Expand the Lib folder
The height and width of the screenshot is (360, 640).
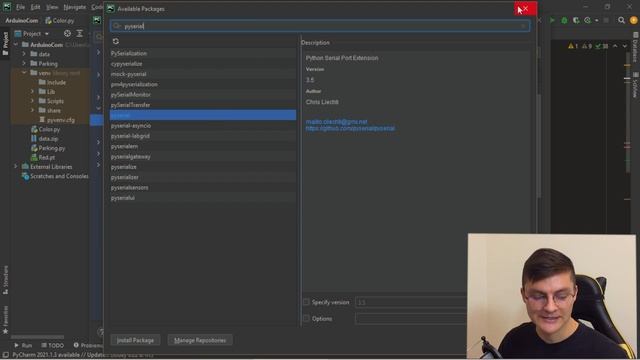coord(32,91)
